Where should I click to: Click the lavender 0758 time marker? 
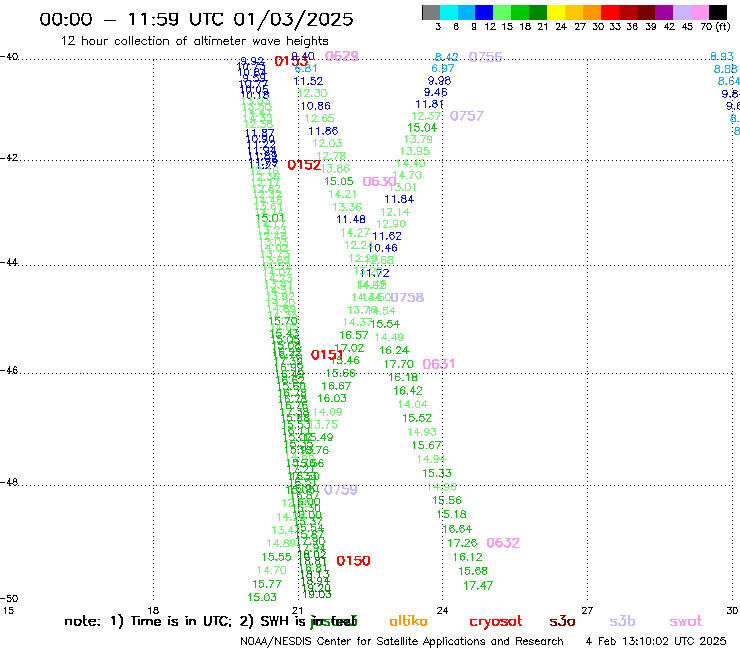[407, 297]
